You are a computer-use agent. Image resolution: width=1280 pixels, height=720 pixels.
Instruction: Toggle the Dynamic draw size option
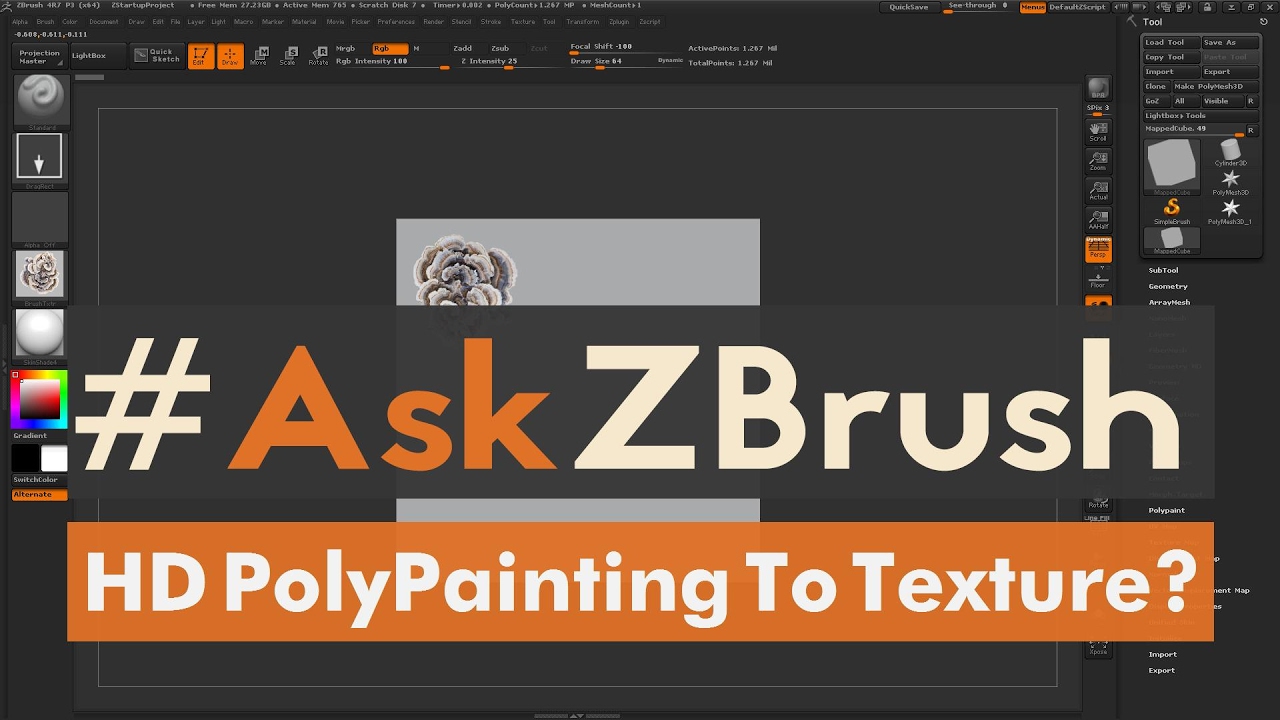click(670, 61)
